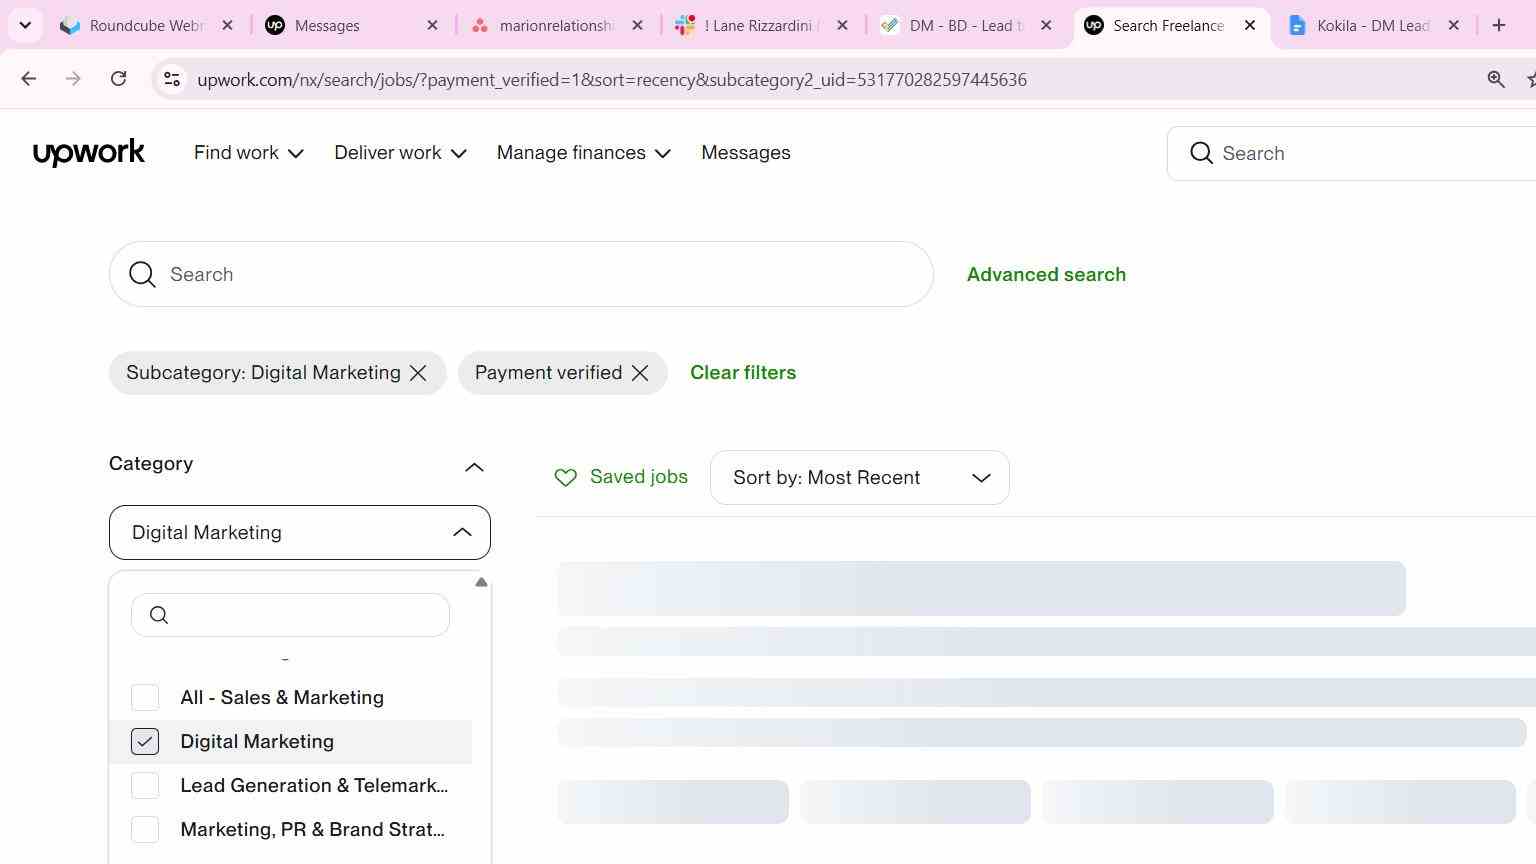Viewport: 1536px width, 864px height.
Task: Click the Saved jobs heart icon
Action: coord(565,478)
